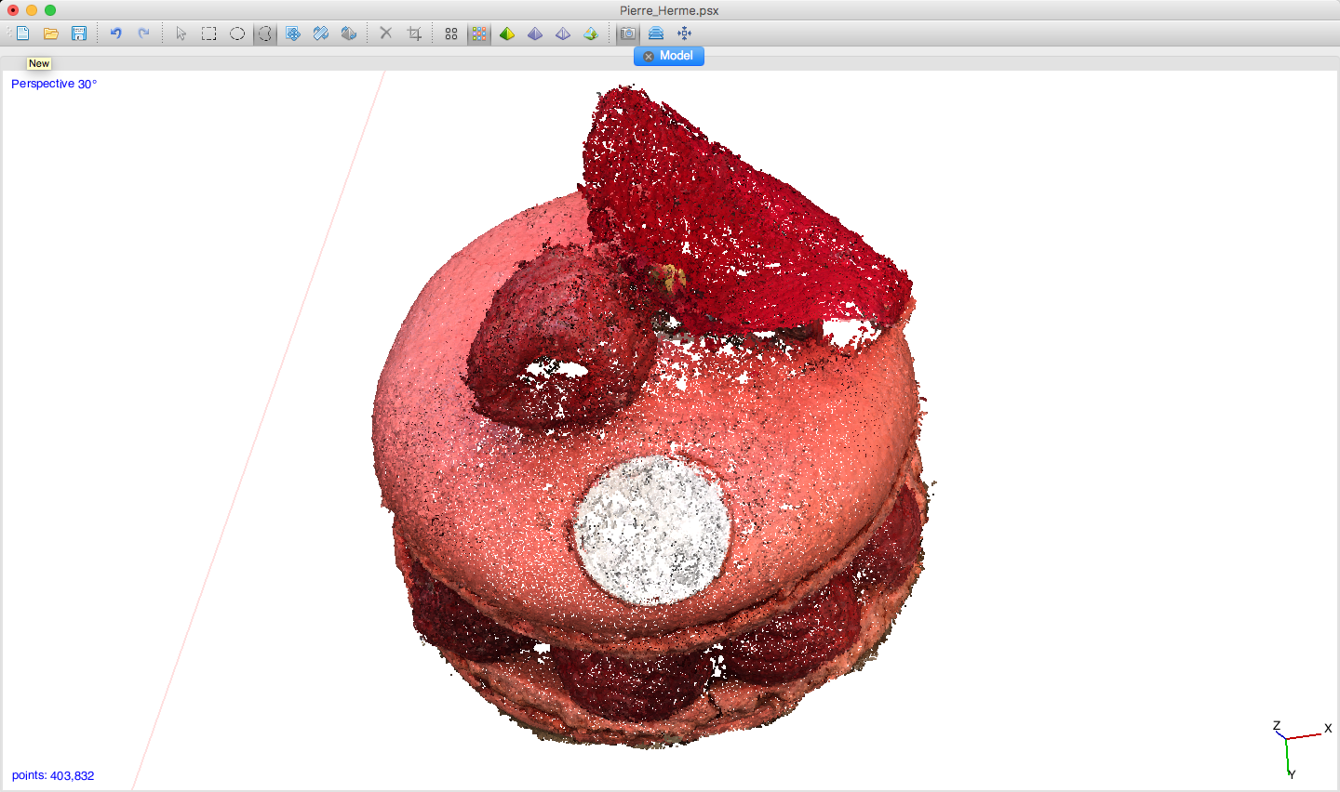Image resolution: width=1340 pixels, height=792 pixels.
Task: Close the Model tab
Action: [648, 56]
